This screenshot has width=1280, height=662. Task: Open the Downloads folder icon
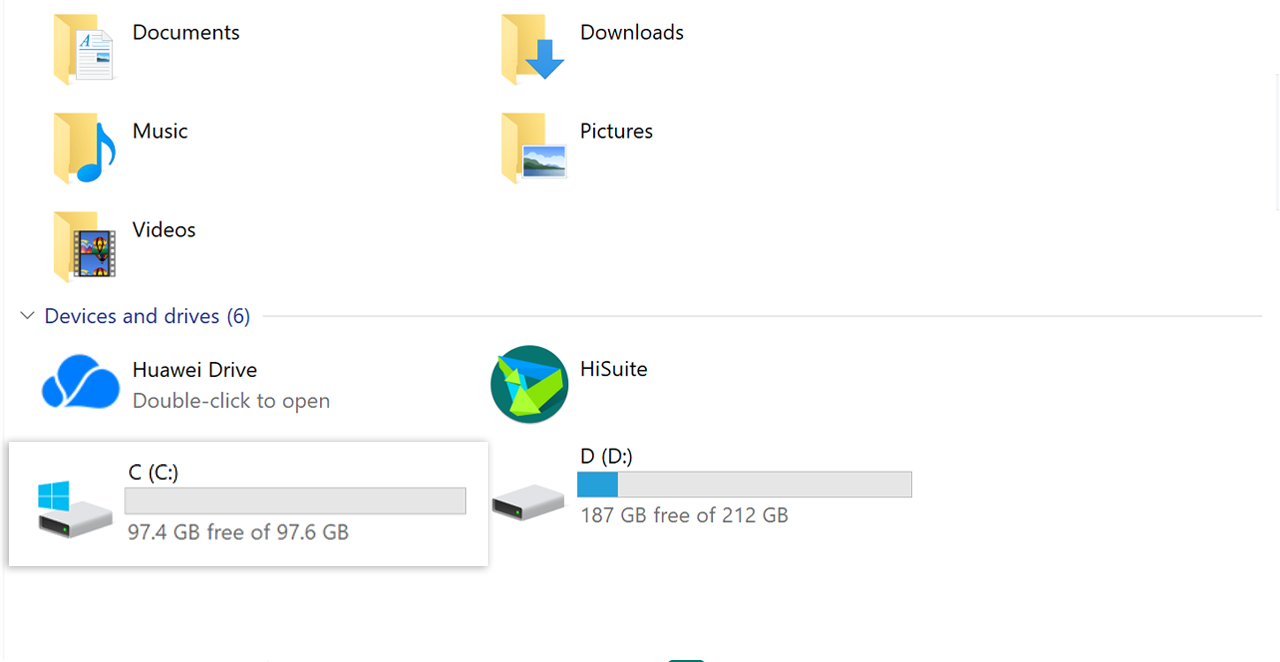(x=533, y=50)
